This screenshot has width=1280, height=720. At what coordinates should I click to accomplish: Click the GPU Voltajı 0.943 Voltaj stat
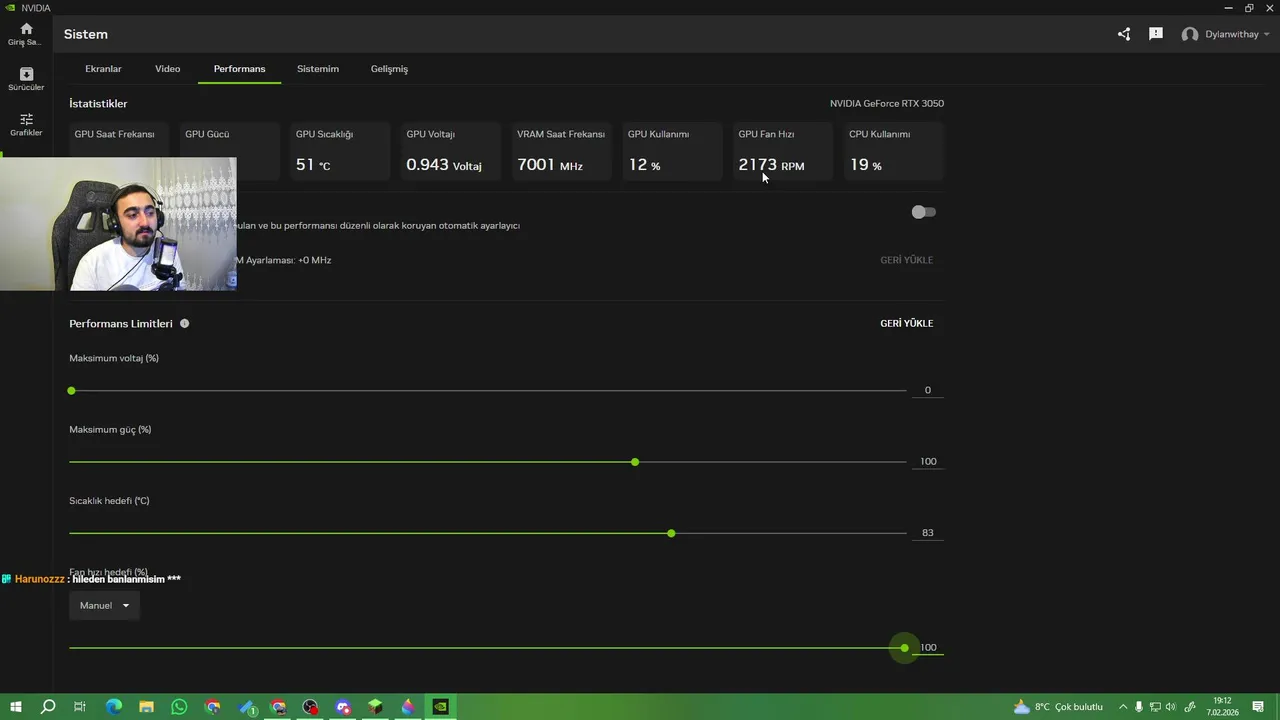(450, 152)
